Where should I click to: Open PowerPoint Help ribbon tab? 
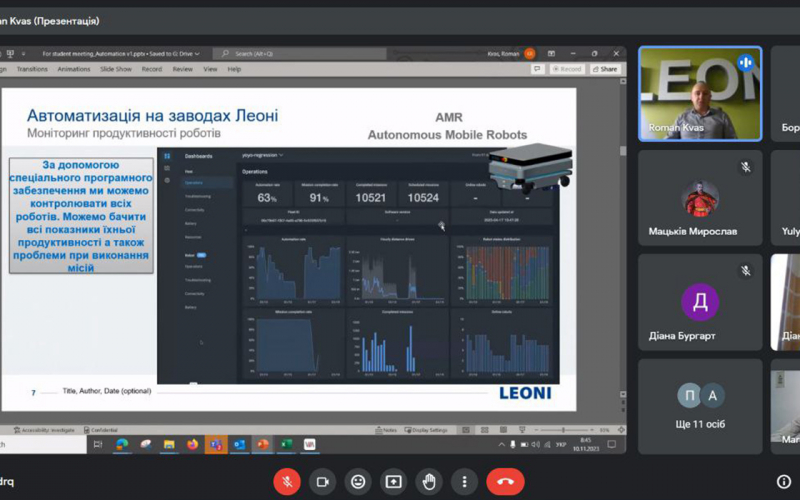(x=234, y=69)
